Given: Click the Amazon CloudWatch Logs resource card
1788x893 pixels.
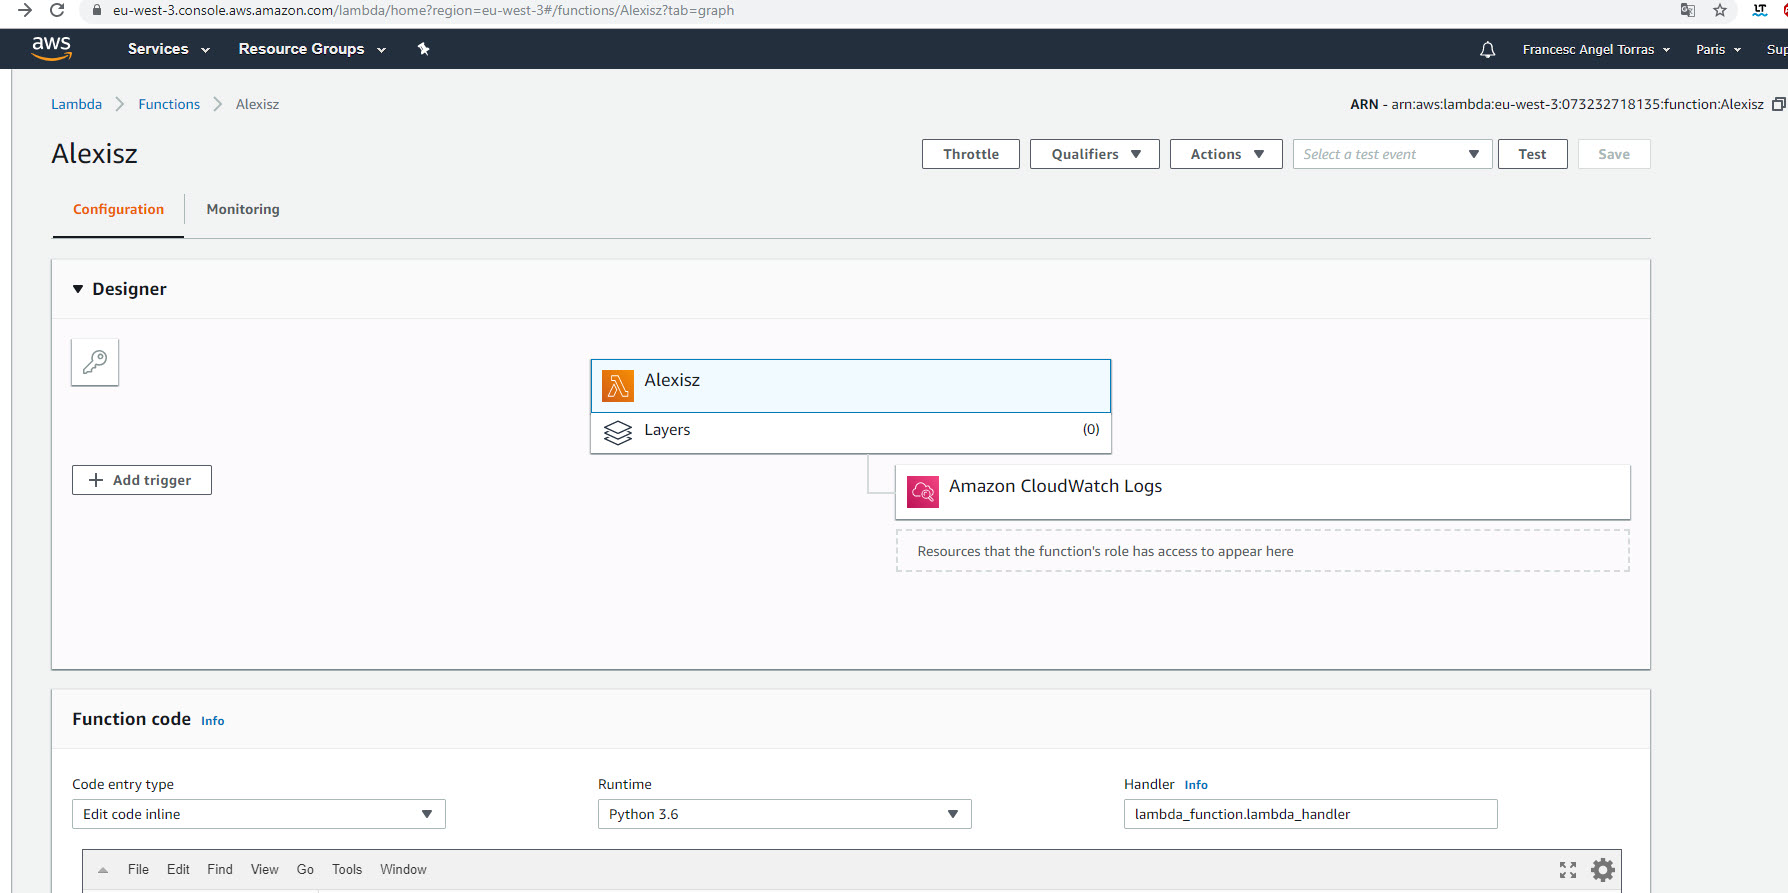Looking at the screenshot, I should [x=1263, y=492].
